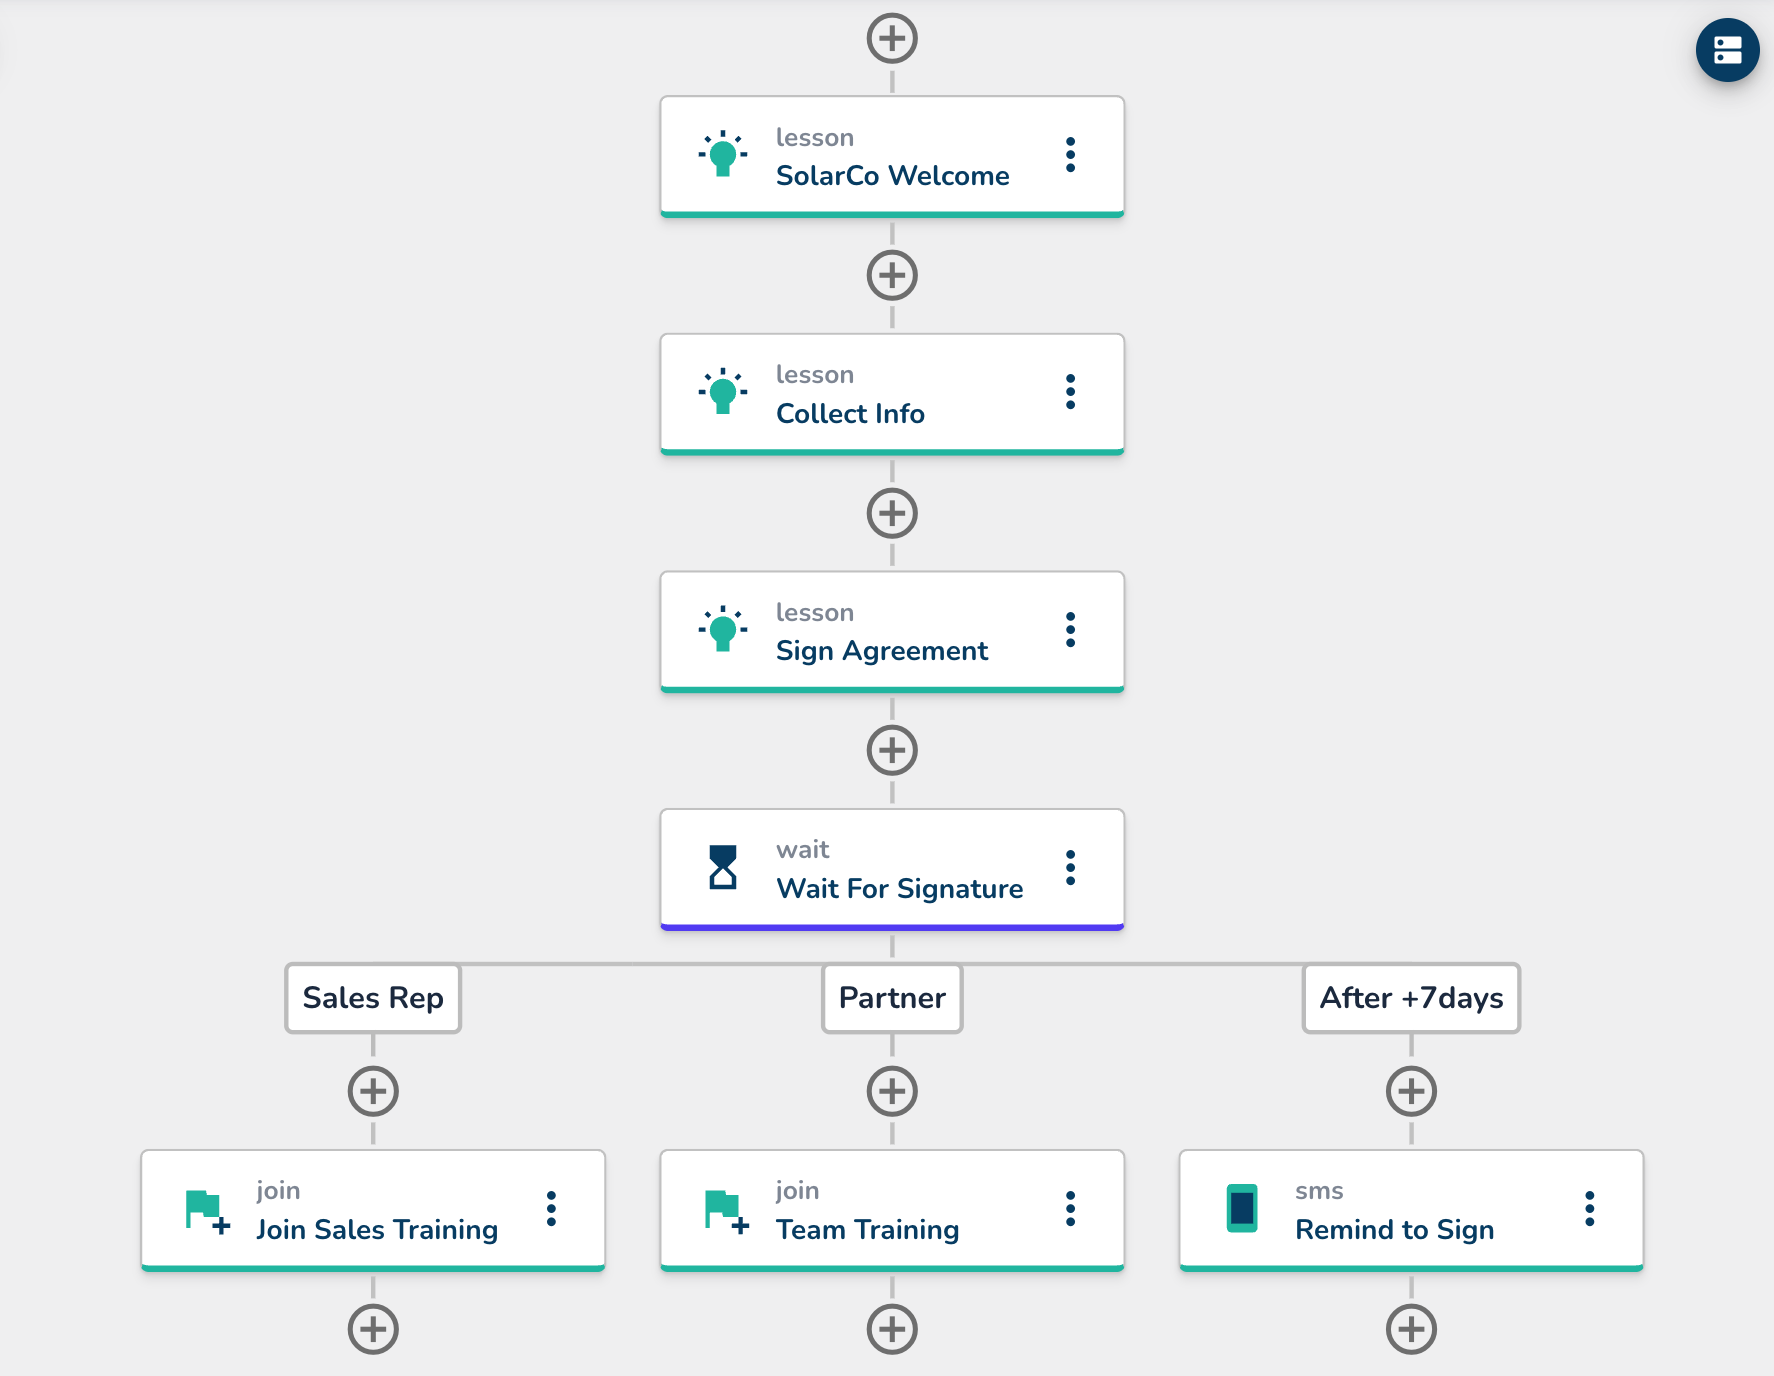Click the Wait For Signature hourglass icon
The height and width of the screenshot is (1376, 1774).
[x=723, y=868]
